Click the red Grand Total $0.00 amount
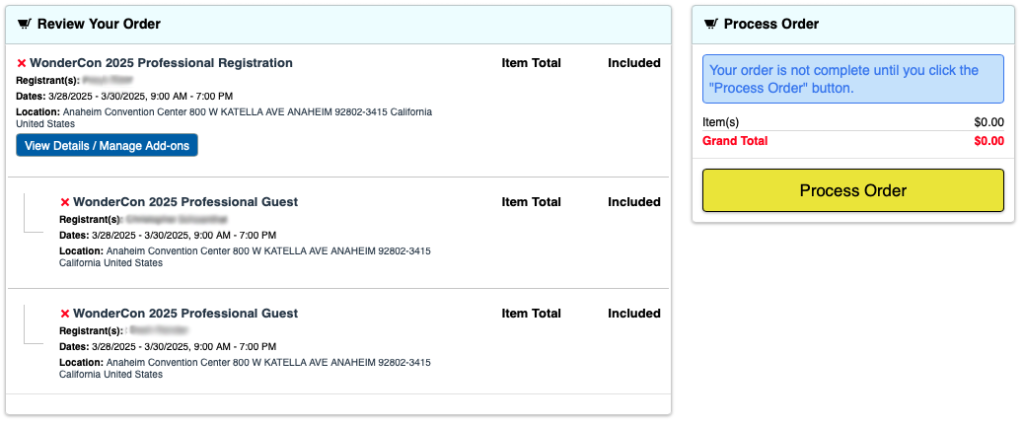Image resolution: width=1024 pixels, height=426 pixels. 988,141
